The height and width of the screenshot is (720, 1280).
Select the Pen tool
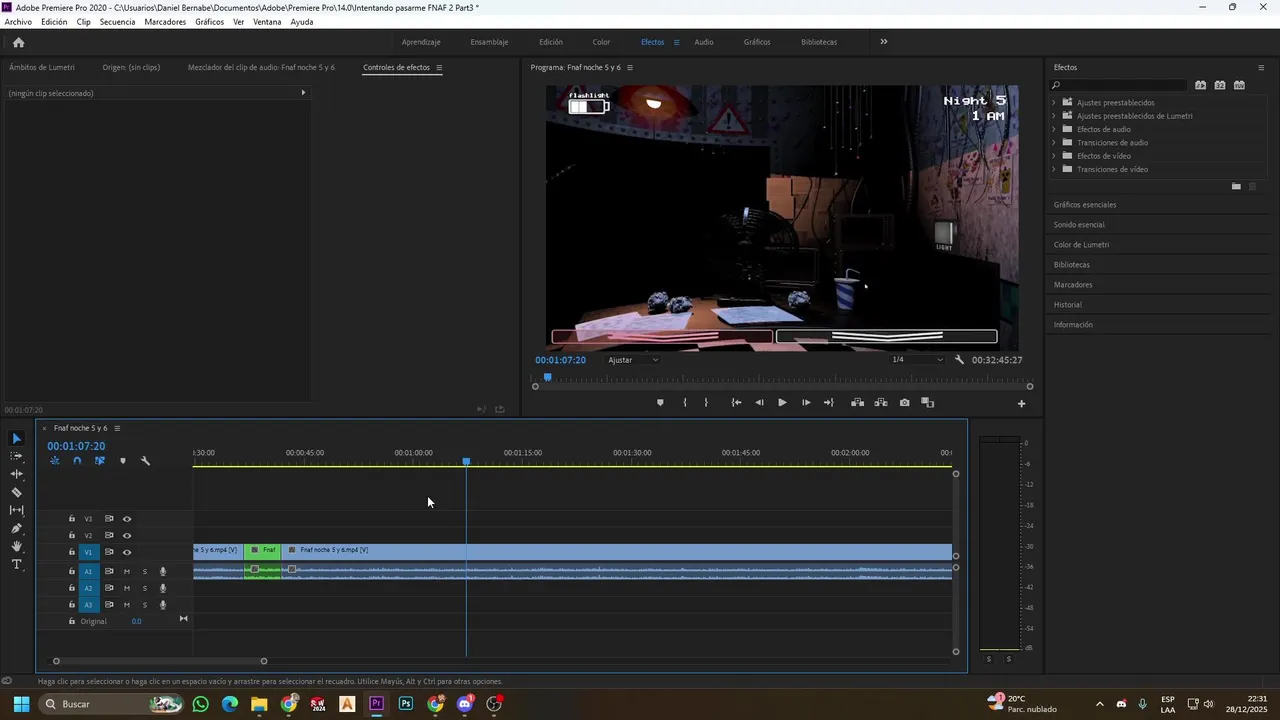16,528
